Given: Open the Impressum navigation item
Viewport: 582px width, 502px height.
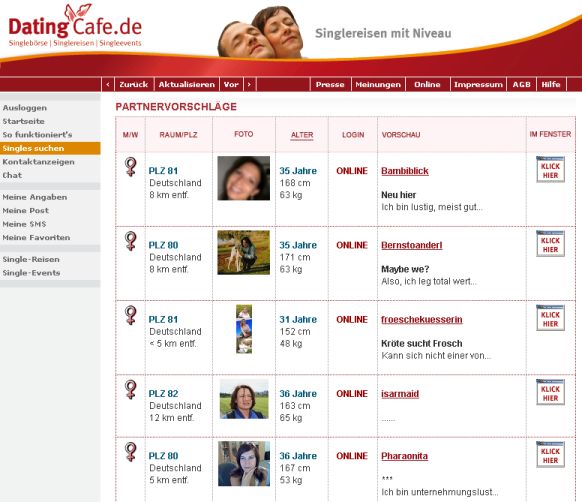Looking at the screenshot, I should pyautogui.click(x=478, y=84).
